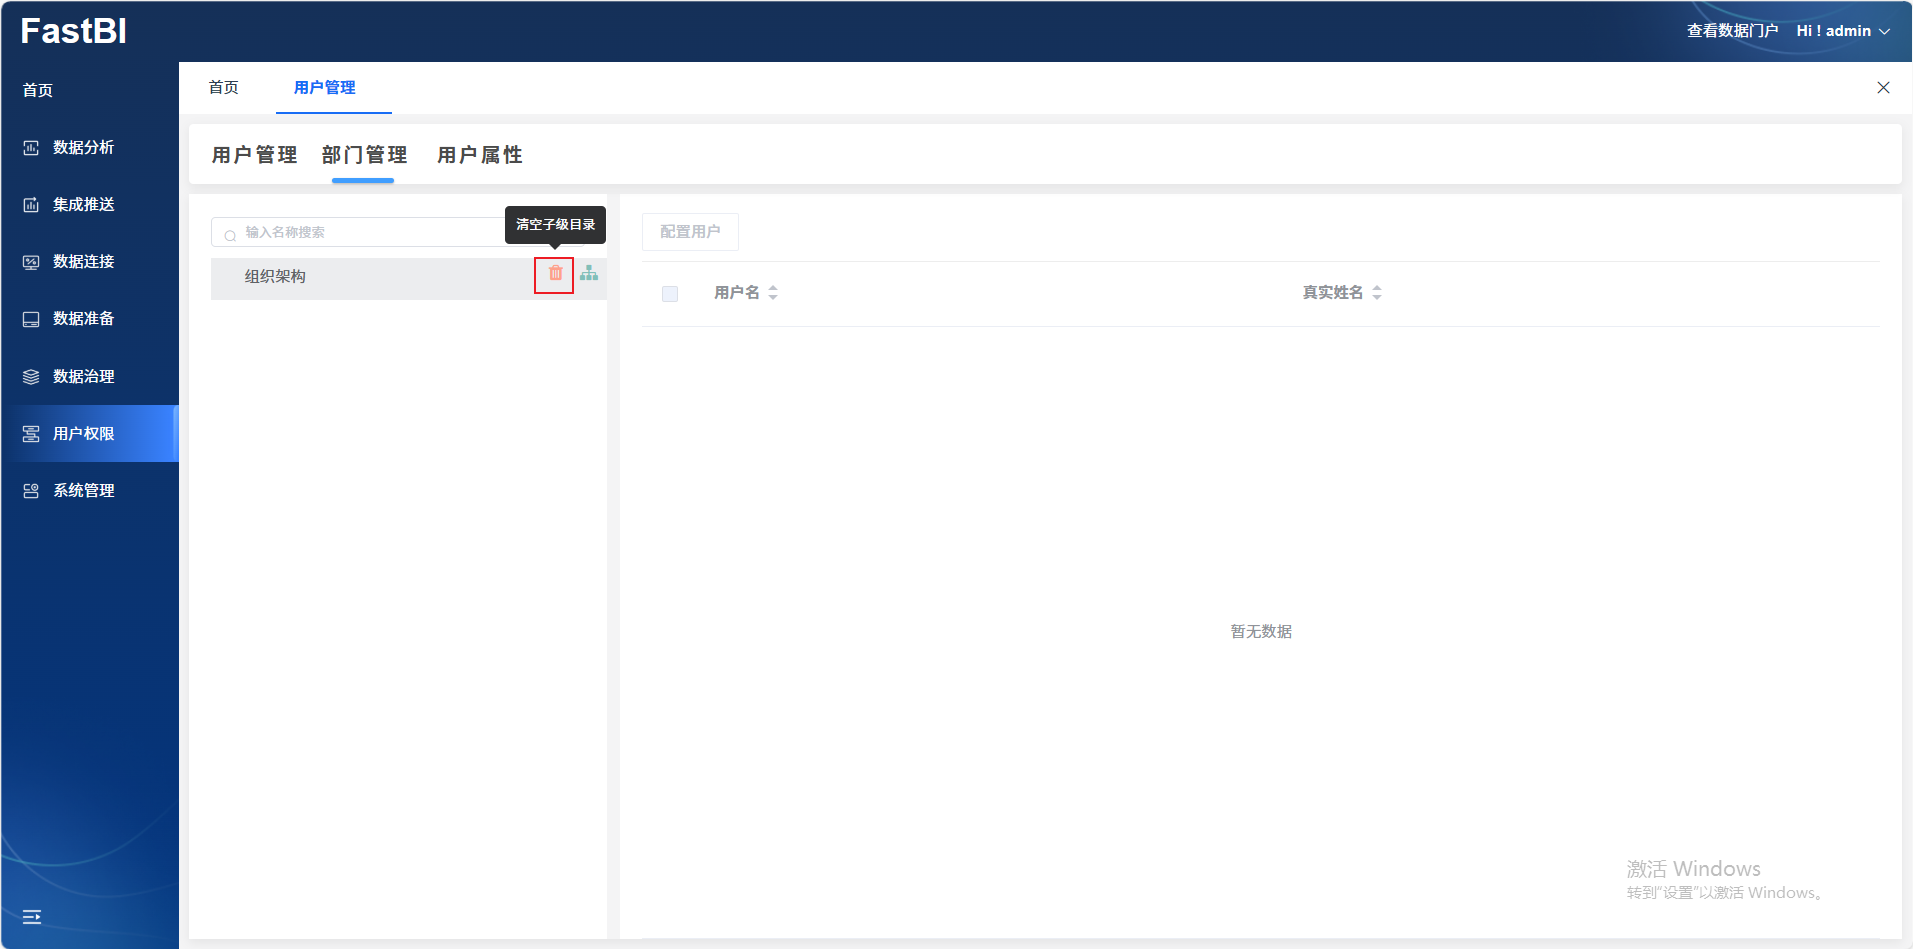Select the 组织架构 tree node

[276, 277]
